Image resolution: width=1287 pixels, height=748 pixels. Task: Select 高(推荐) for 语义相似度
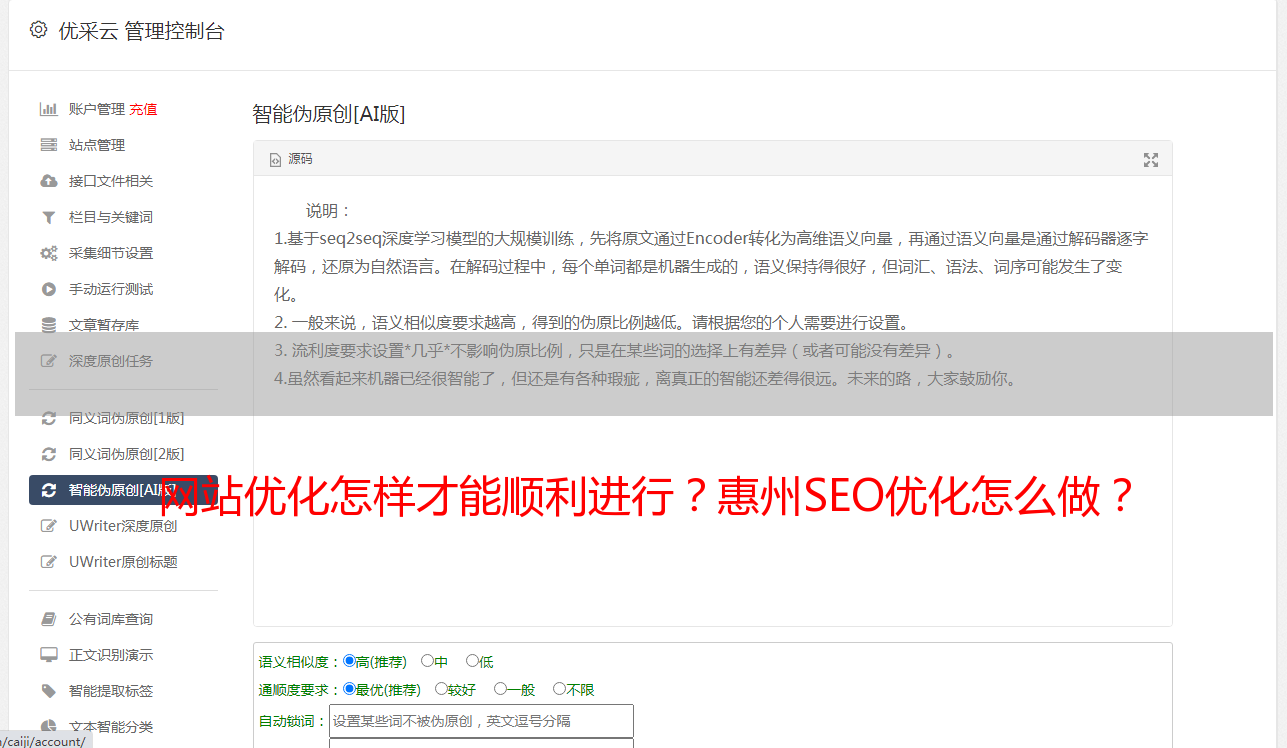[349, 661]
